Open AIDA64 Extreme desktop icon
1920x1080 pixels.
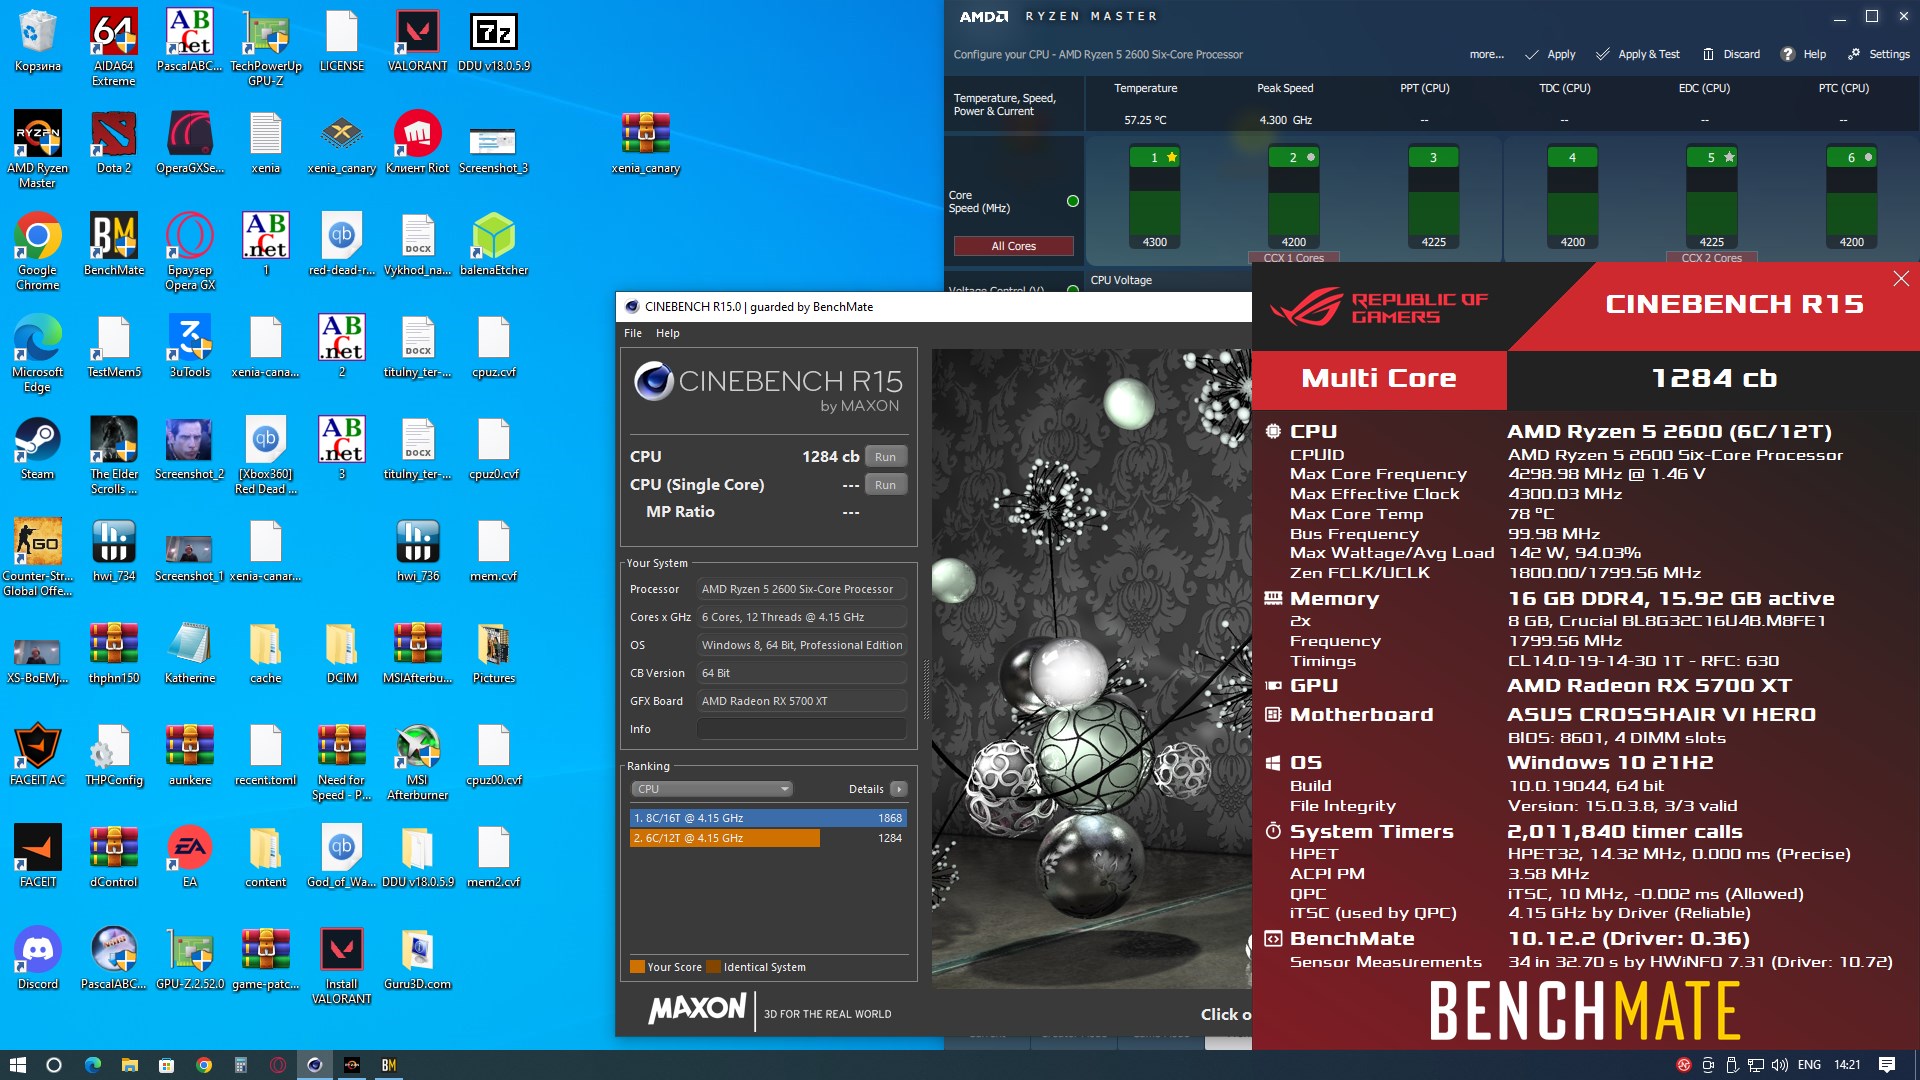[114, 46]
